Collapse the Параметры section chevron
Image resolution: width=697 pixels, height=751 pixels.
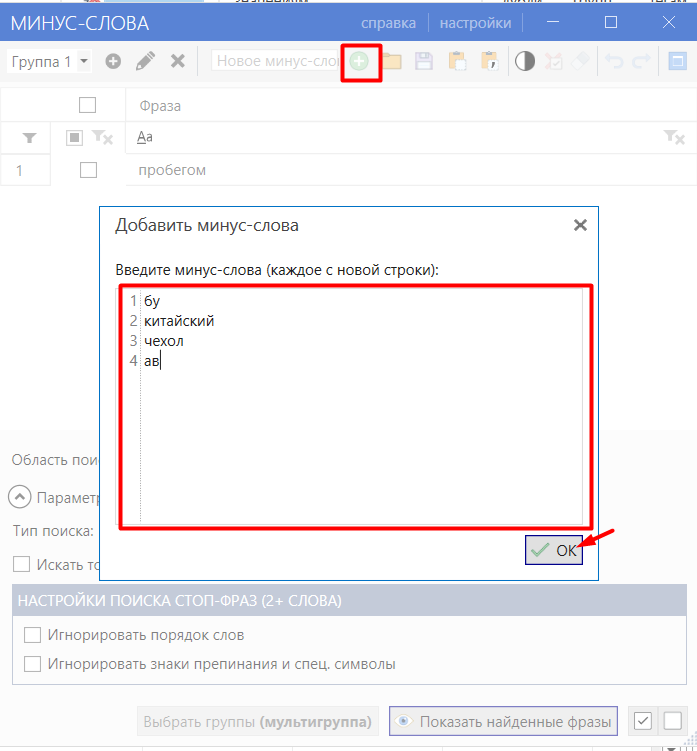[x=20, y=497]
